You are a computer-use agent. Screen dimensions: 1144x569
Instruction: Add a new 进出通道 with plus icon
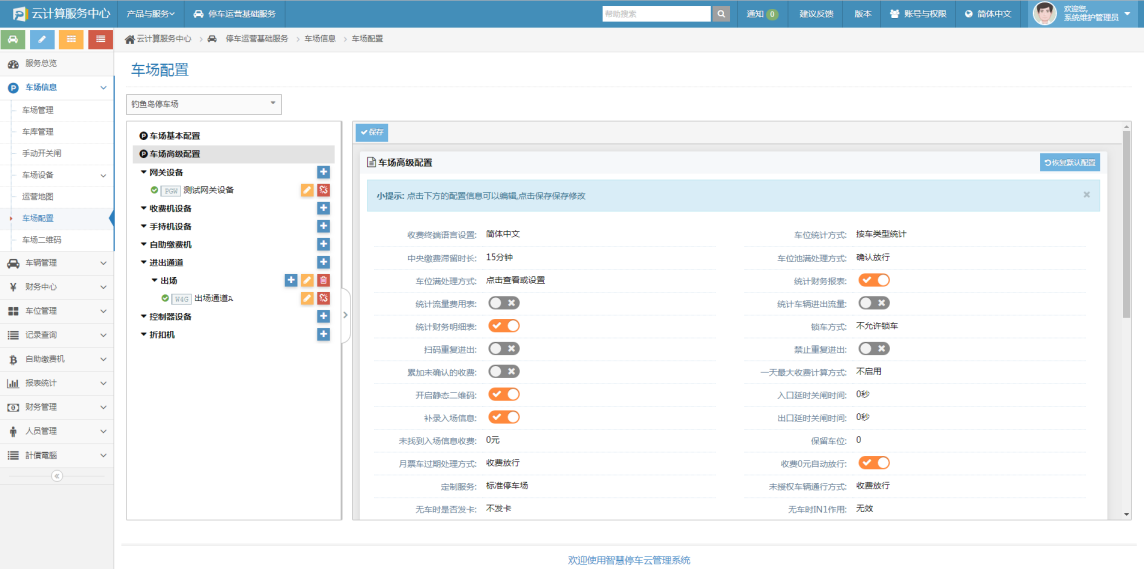(x=324, y=262)
